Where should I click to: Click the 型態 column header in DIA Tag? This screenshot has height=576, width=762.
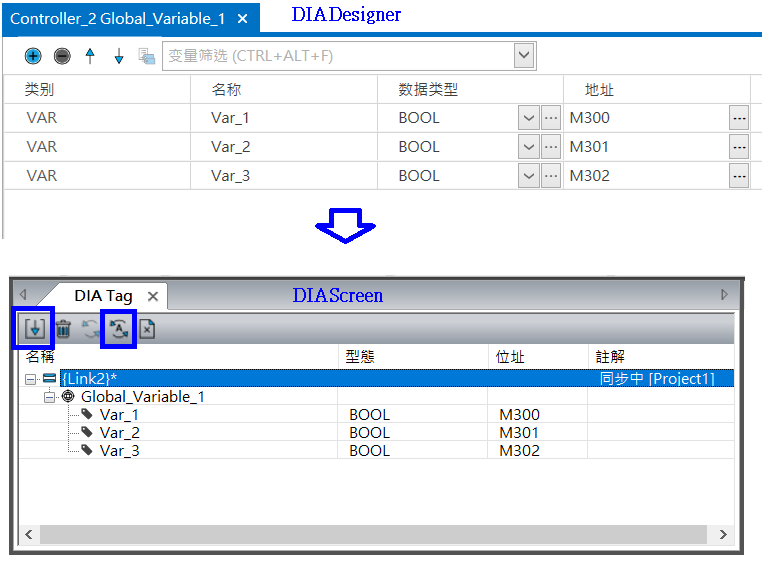coord(414,357)
